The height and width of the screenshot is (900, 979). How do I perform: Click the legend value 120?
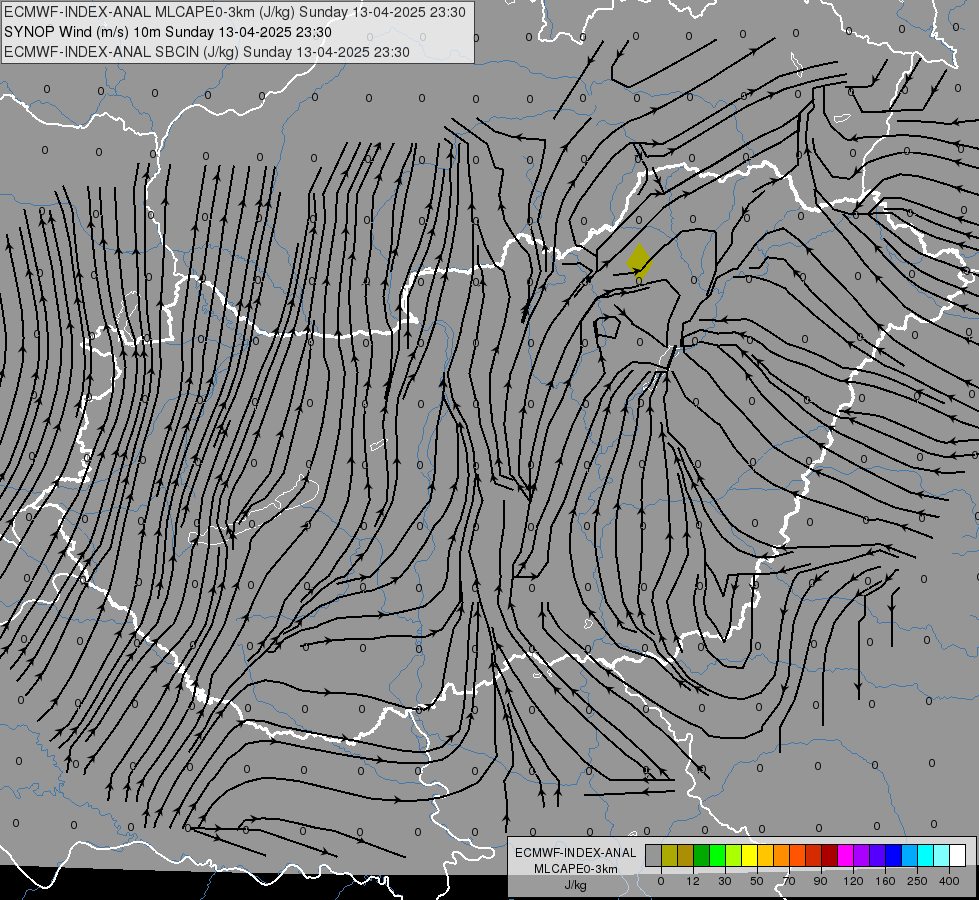click(x=854, y=881)
